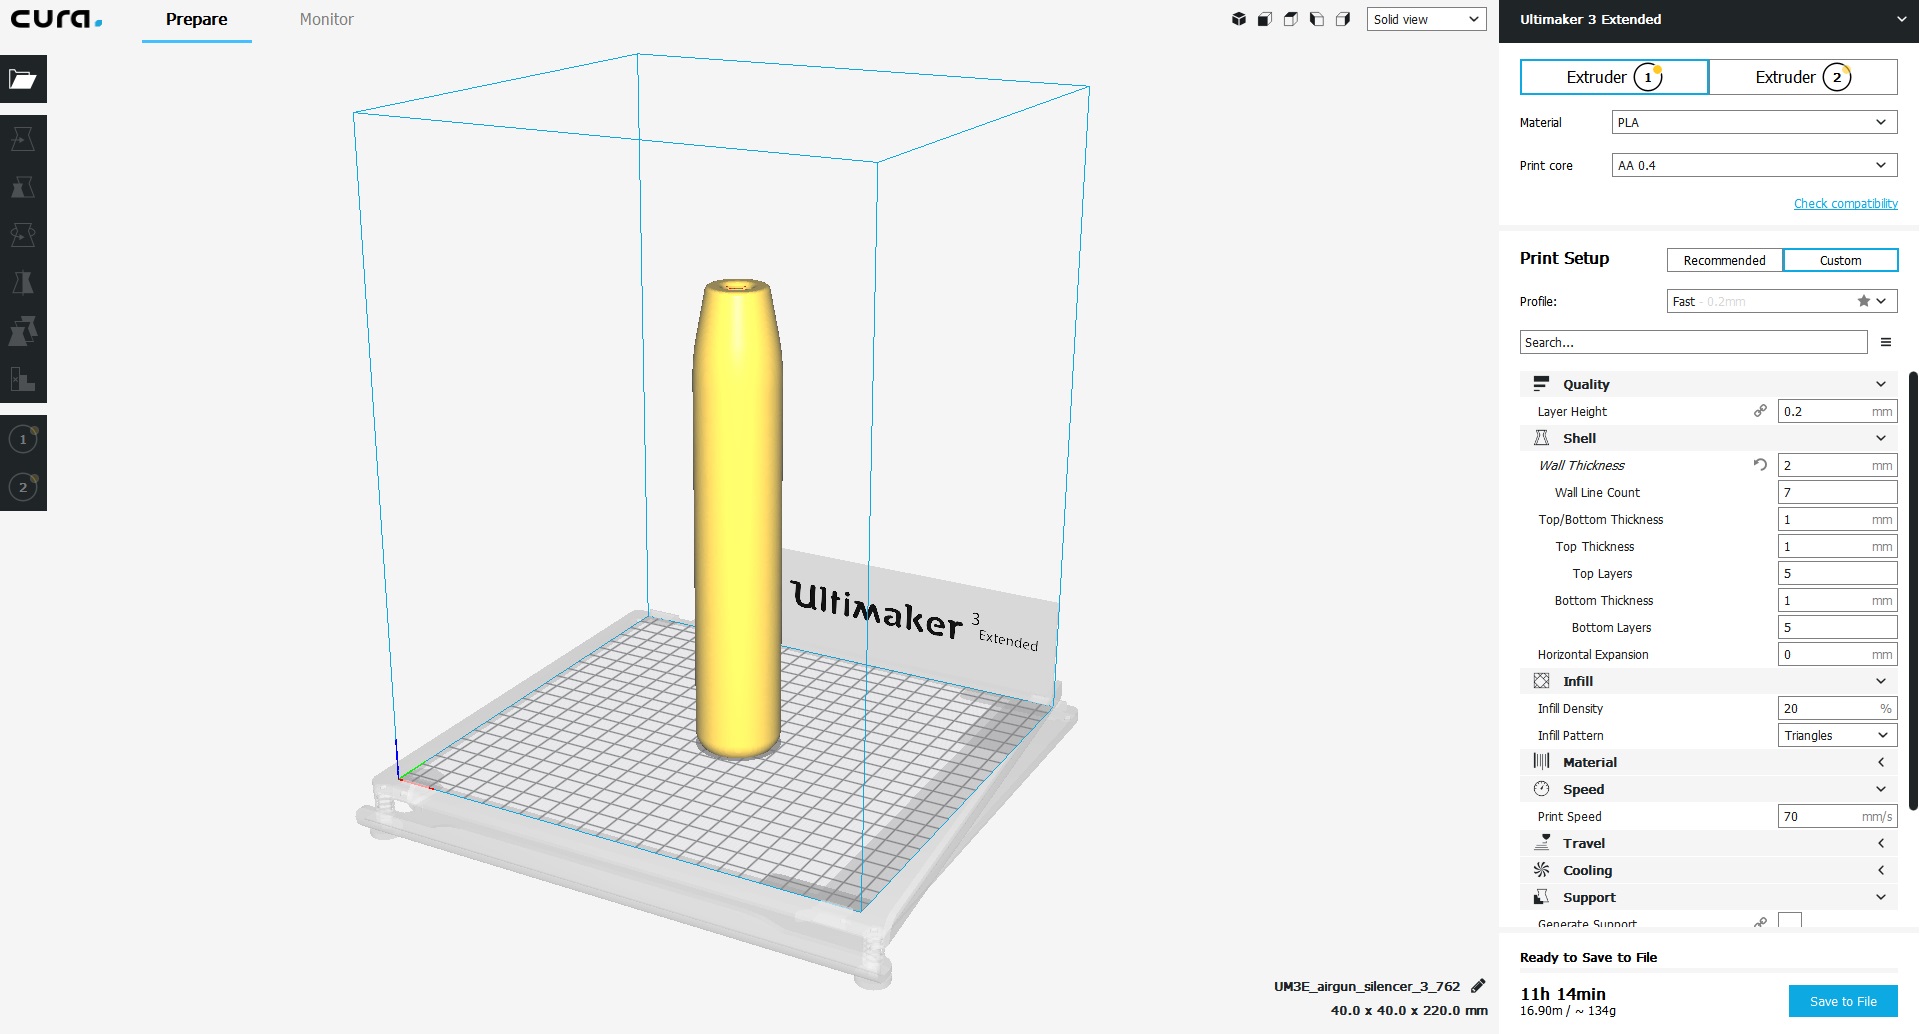
Task: Click the link icon beside Layer Height
Action: coord(1760,411)
